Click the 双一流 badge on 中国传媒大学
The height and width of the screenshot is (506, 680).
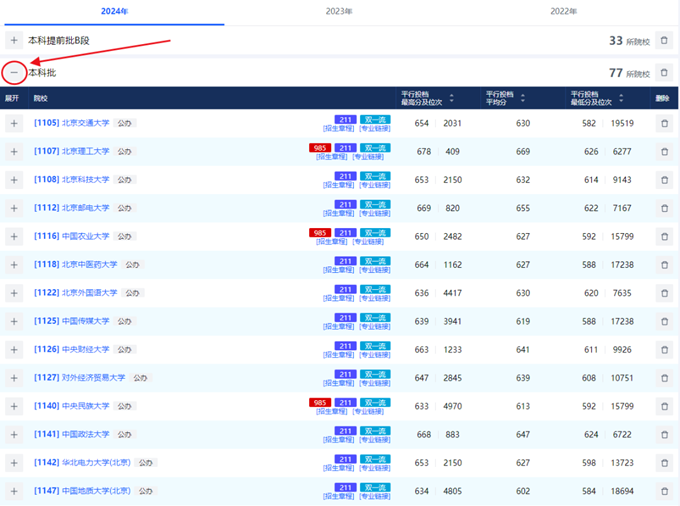[x=376, y=317]
